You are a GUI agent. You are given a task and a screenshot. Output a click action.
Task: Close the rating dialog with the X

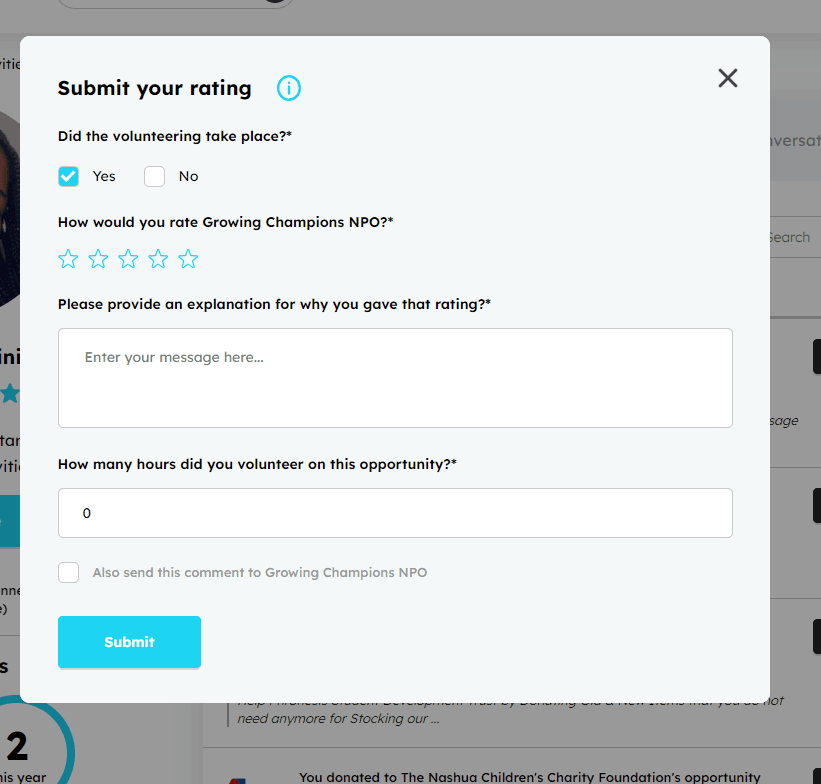728,78
